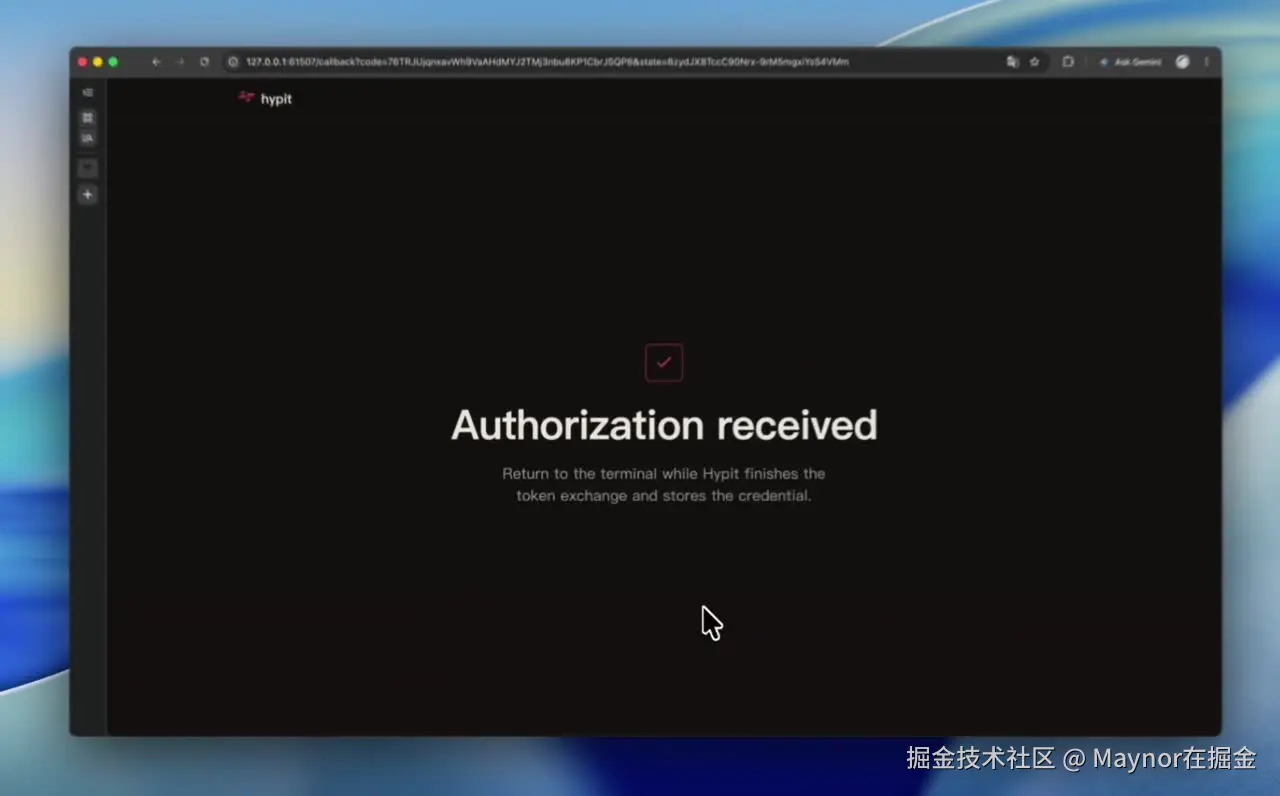1280x796 pixels.
Task: Go back with the browser back arrow
Action: point(156,62)
